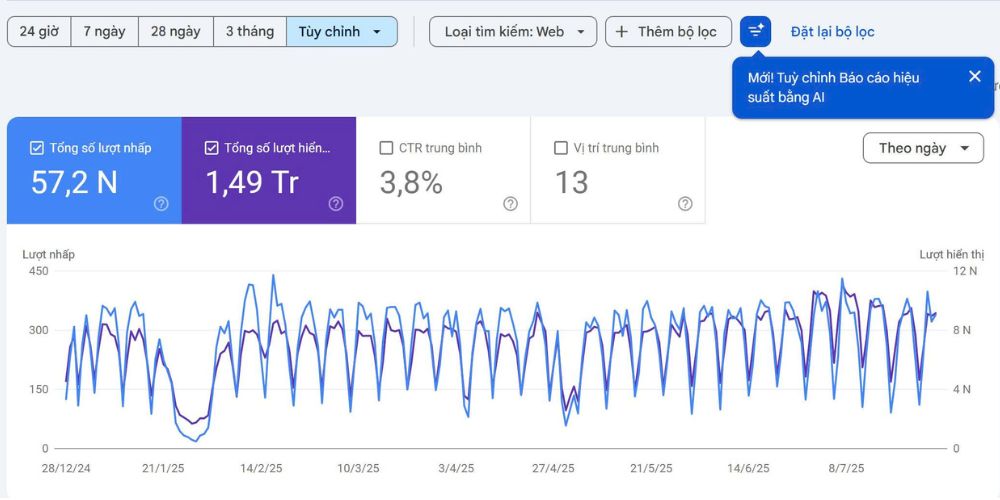Click the 3,8% CTR value
Screen dimensions: 1000x500
[x=411, y=183]
